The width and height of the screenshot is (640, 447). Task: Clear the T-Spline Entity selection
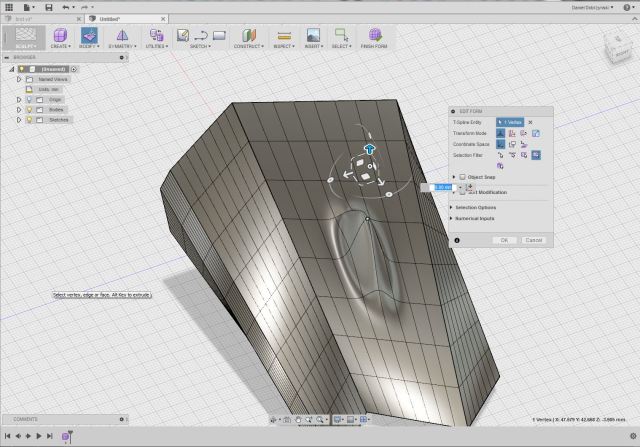(x=530, y=122)
